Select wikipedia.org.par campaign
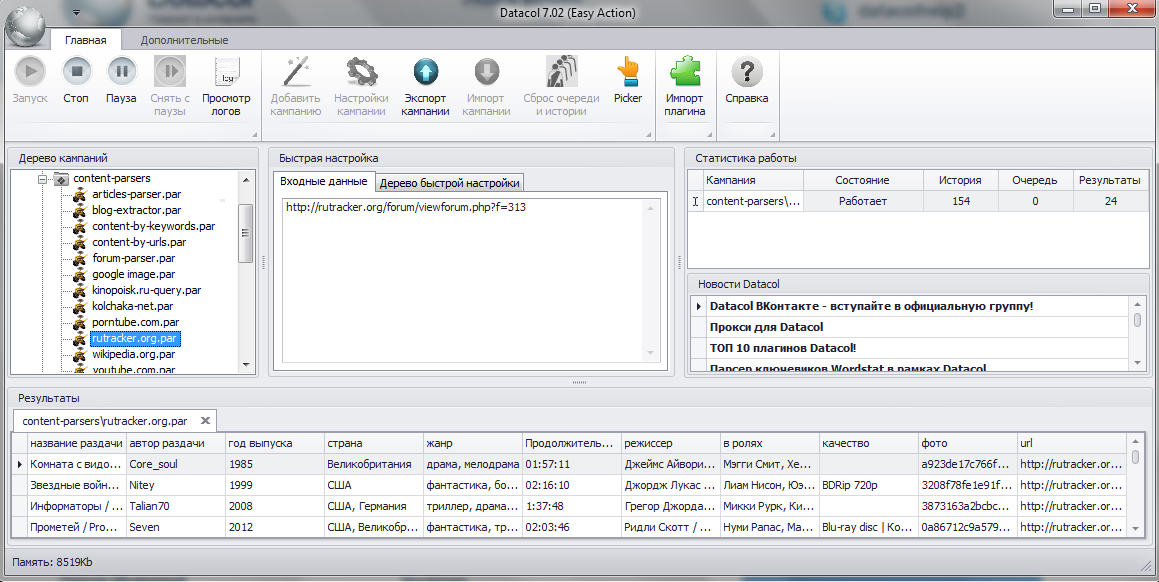Image resolution: width=1159 pixels, height=582 pixels. click(134, 354)
